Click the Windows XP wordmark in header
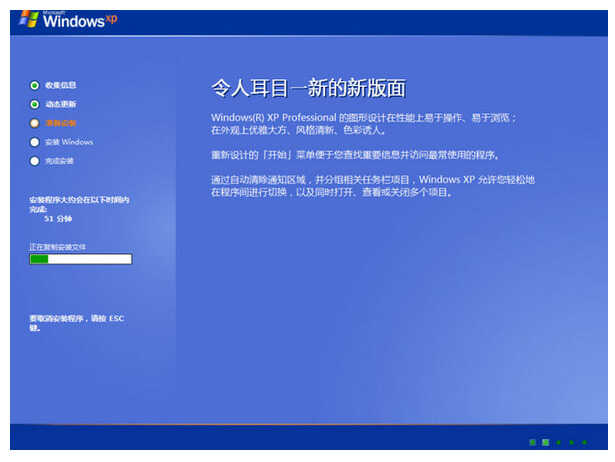This screenshot has height=462, width=615. (80, 20)
